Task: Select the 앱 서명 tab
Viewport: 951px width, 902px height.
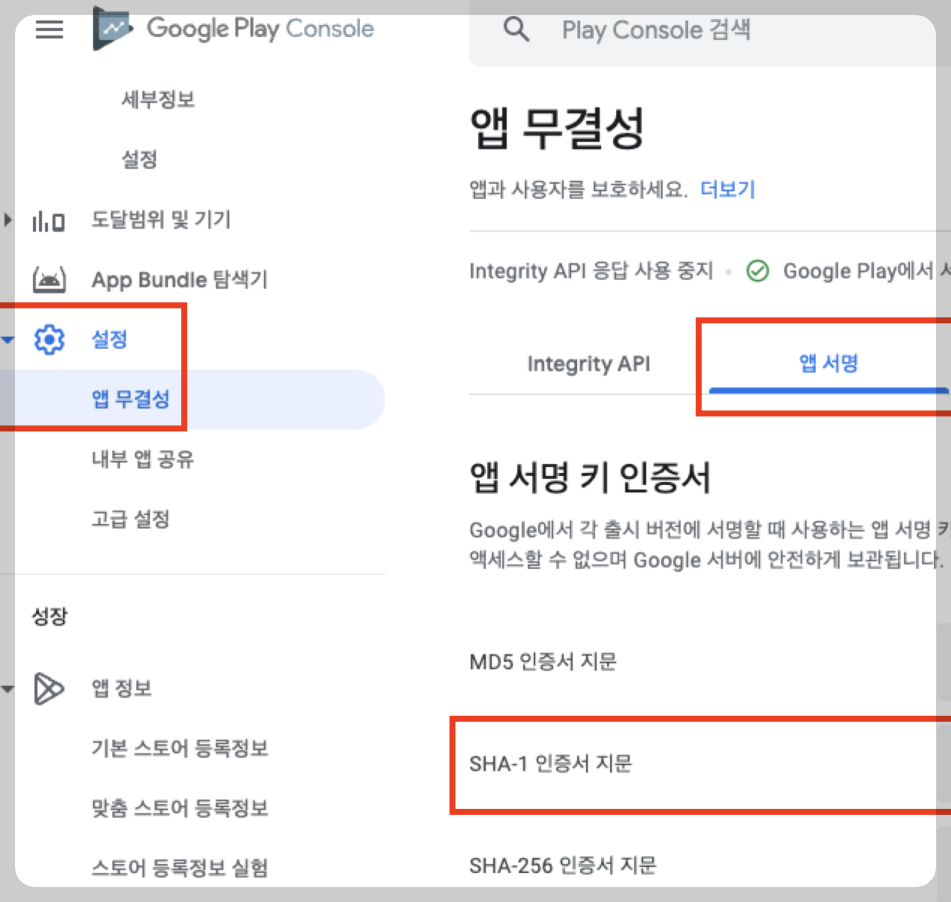Action: 828,363
